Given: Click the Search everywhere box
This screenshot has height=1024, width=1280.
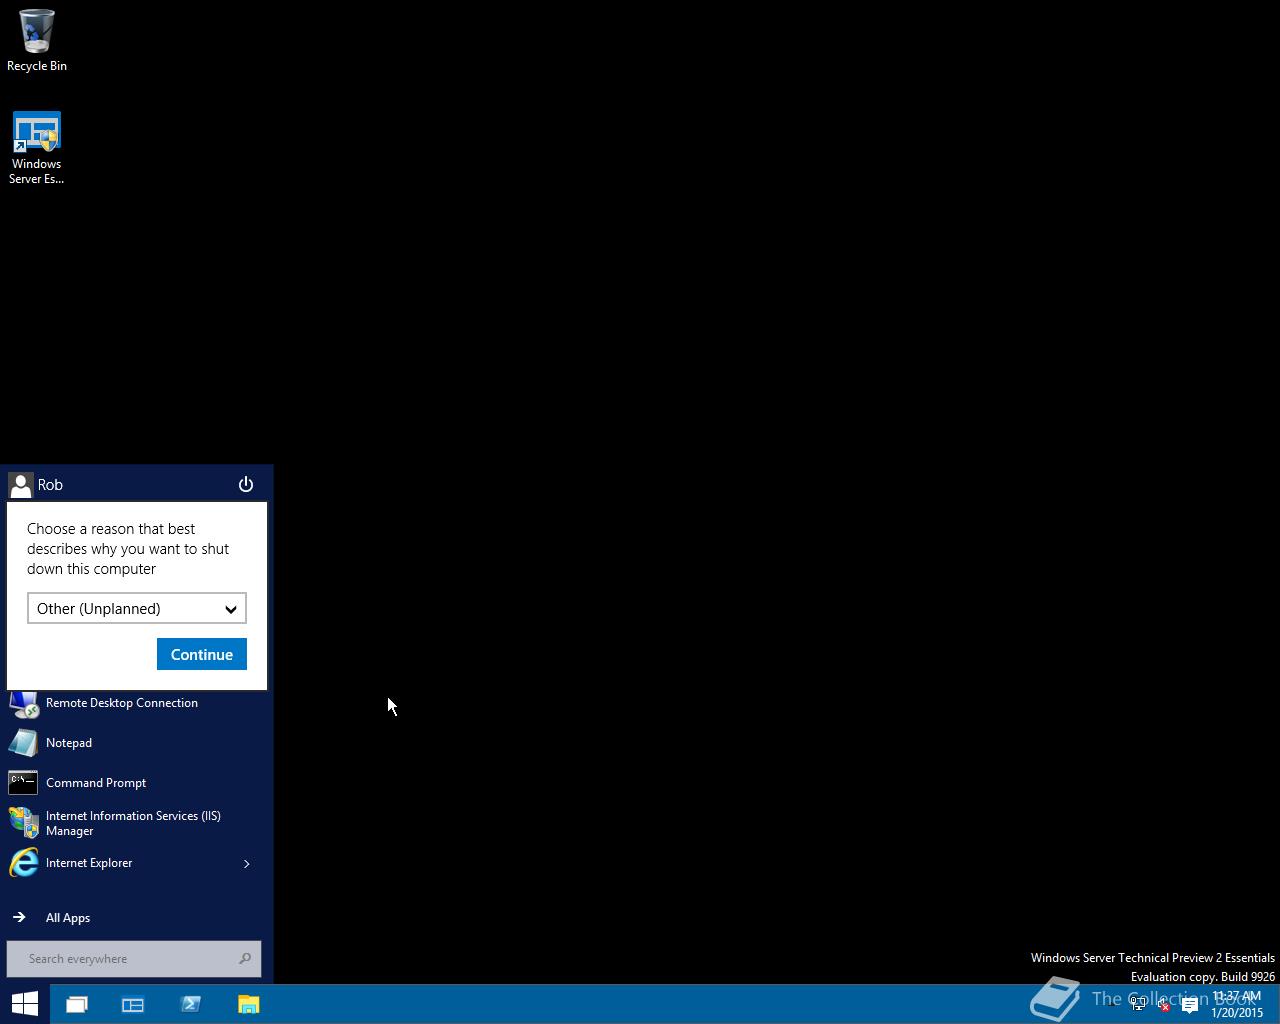Looking at the screenshot, I should [x=134, y=959].
